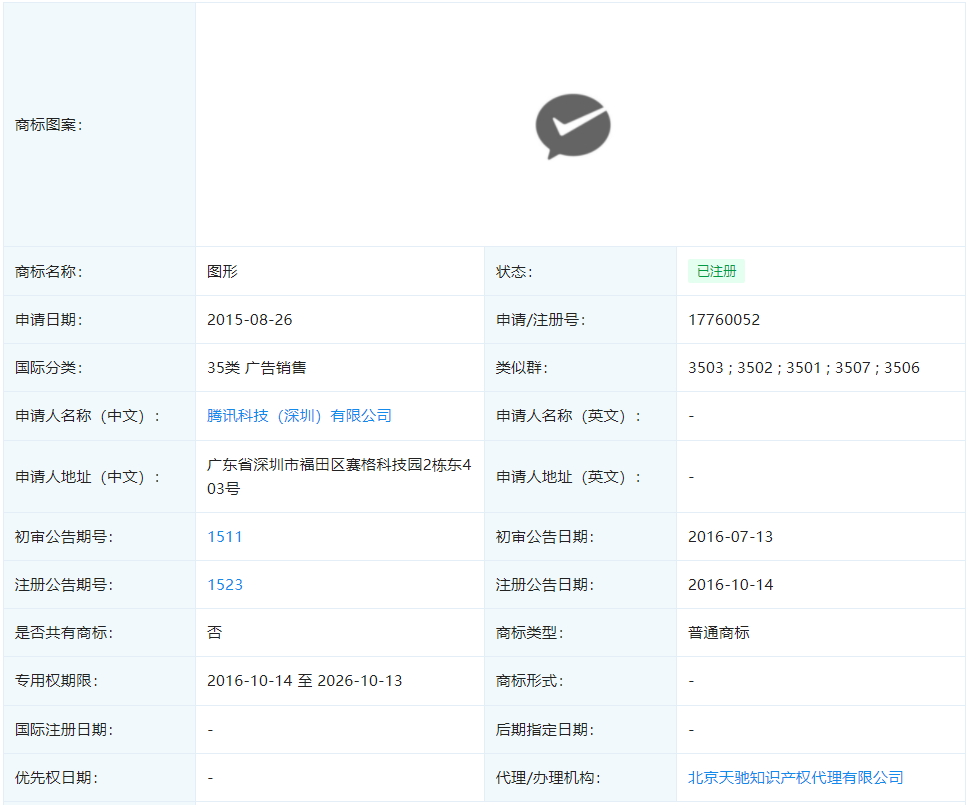Click the trademark speech bubble checkmark logo
Viewport: 969px width, 805px height.
pos(573,126)
